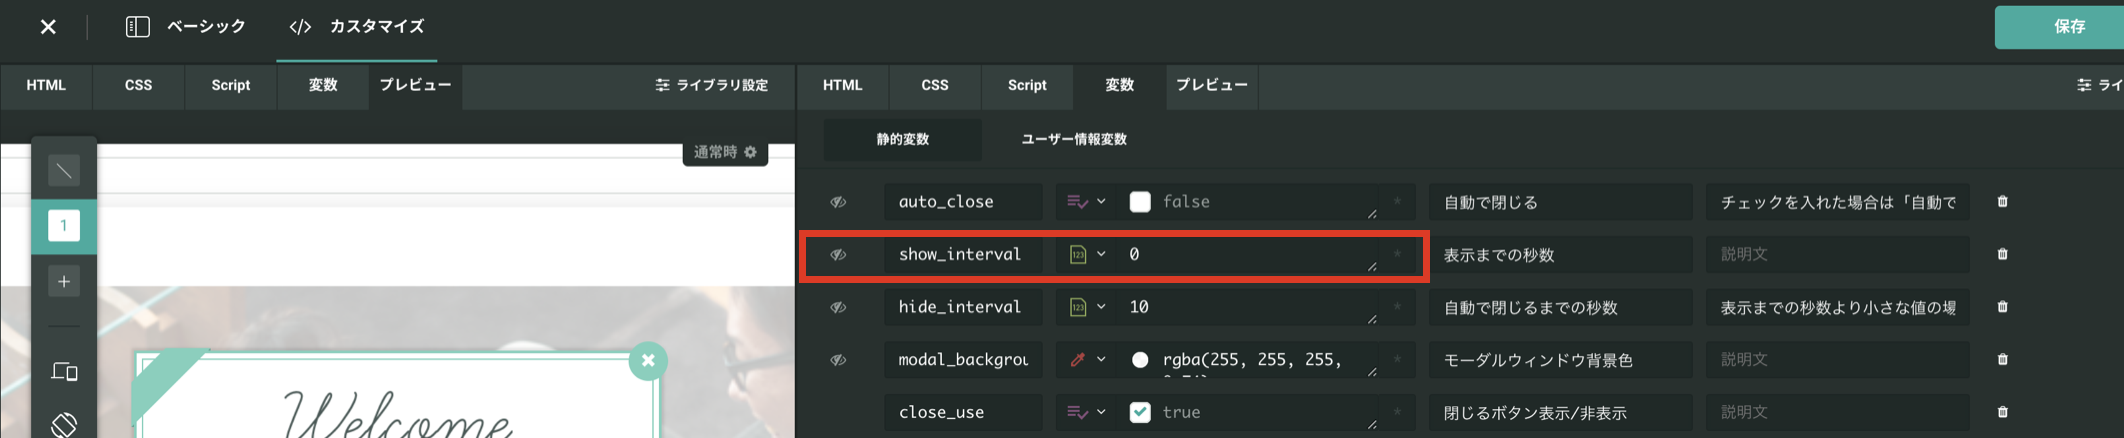This screenshot has height=438, width=2124.
Task: Save changes with the 保存 button
Action: 2060,27
